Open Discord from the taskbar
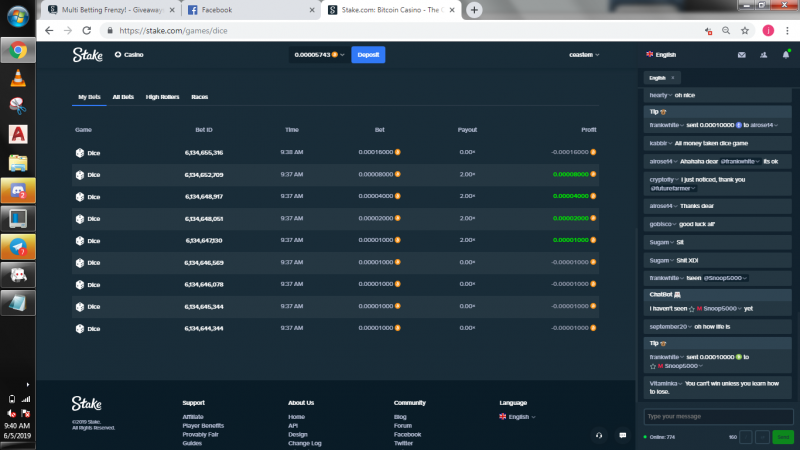Image resolution: width=800 pixels, height=450 pixels. click(18, 191)
